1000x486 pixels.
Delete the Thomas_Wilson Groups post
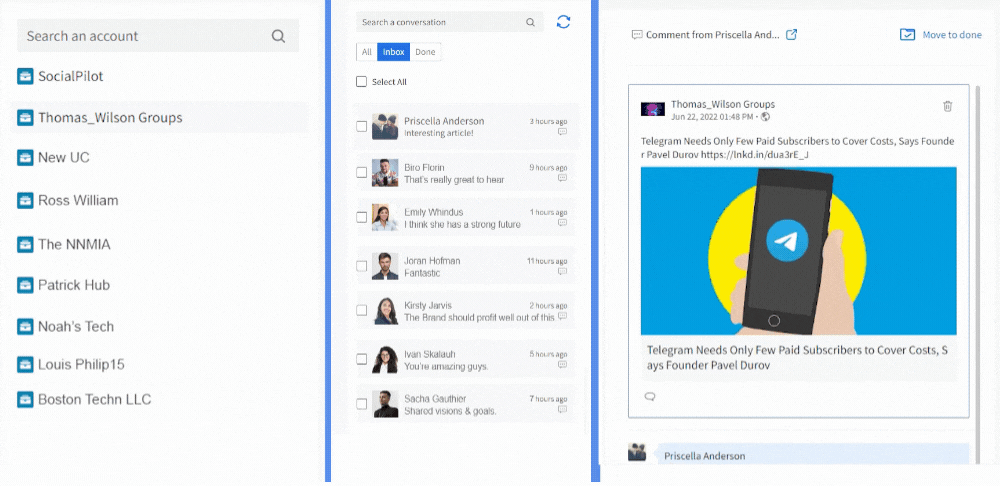pos(948,106)
